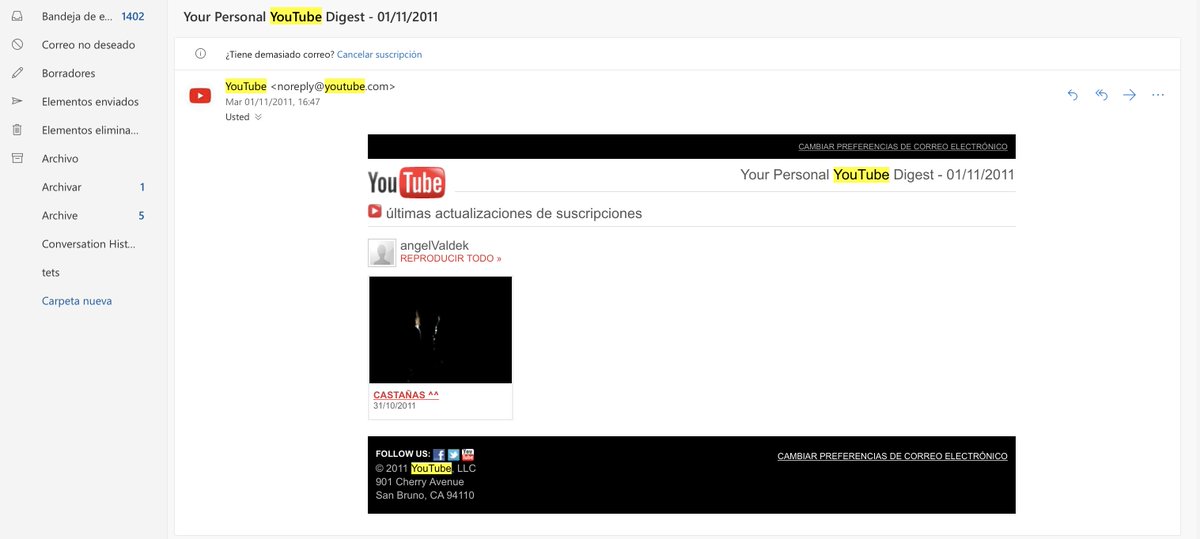Click the 1402 unread count badge
1200x539 pixels.
tap(132, 17)
